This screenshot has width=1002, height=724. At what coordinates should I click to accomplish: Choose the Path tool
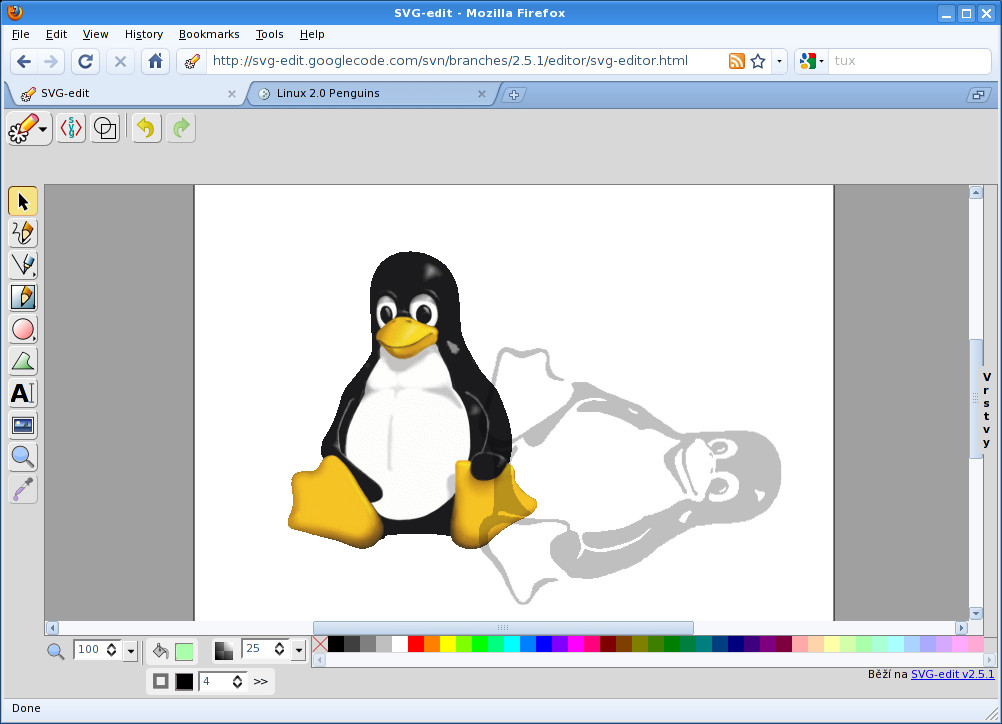23,361
